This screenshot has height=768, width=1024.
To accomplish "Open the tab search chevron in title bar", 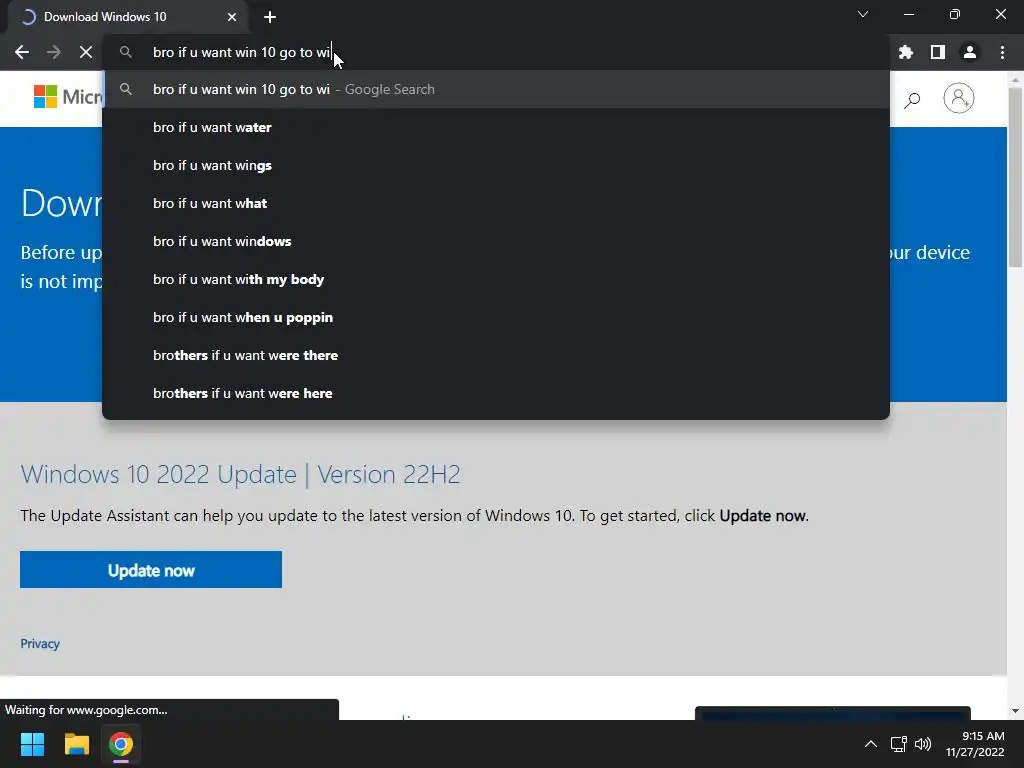I will point(863,14).
